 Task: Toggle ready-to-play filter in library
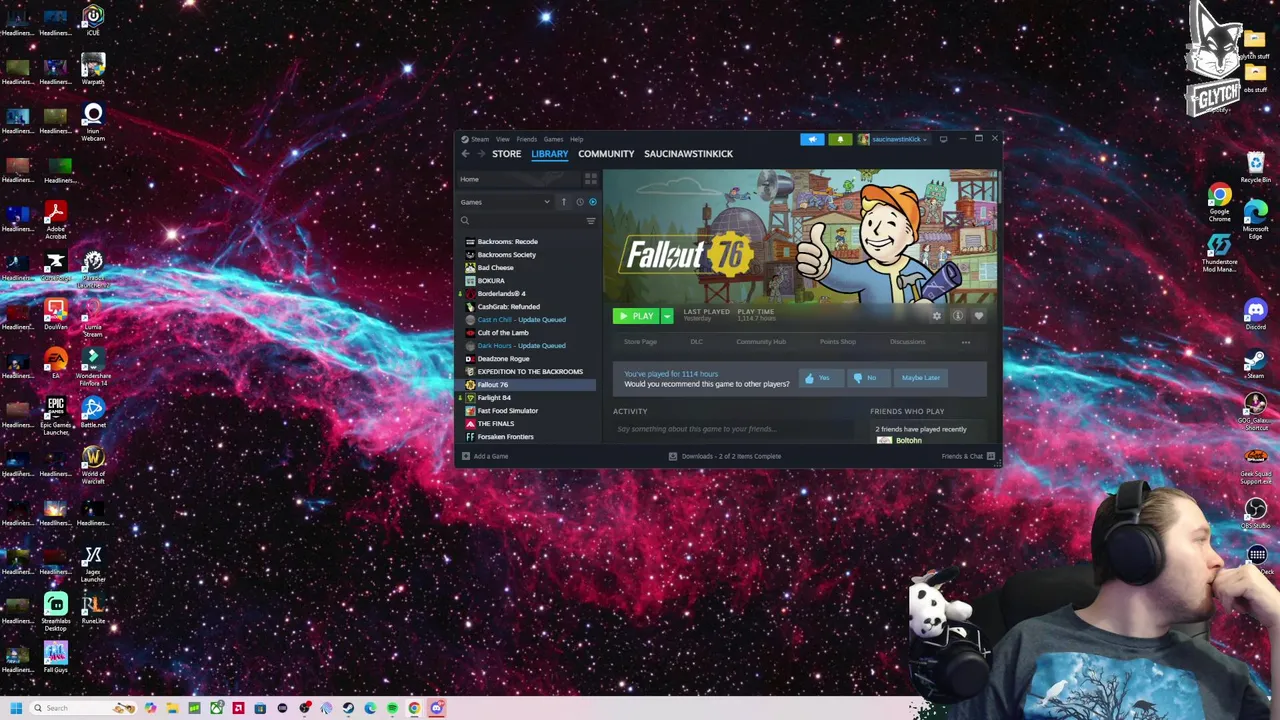pos(592,202)
